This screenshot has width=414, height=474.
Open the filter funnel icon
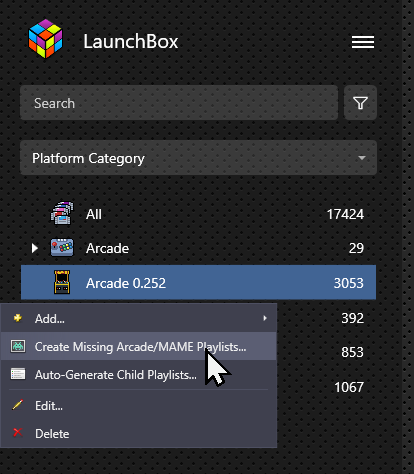360,103
